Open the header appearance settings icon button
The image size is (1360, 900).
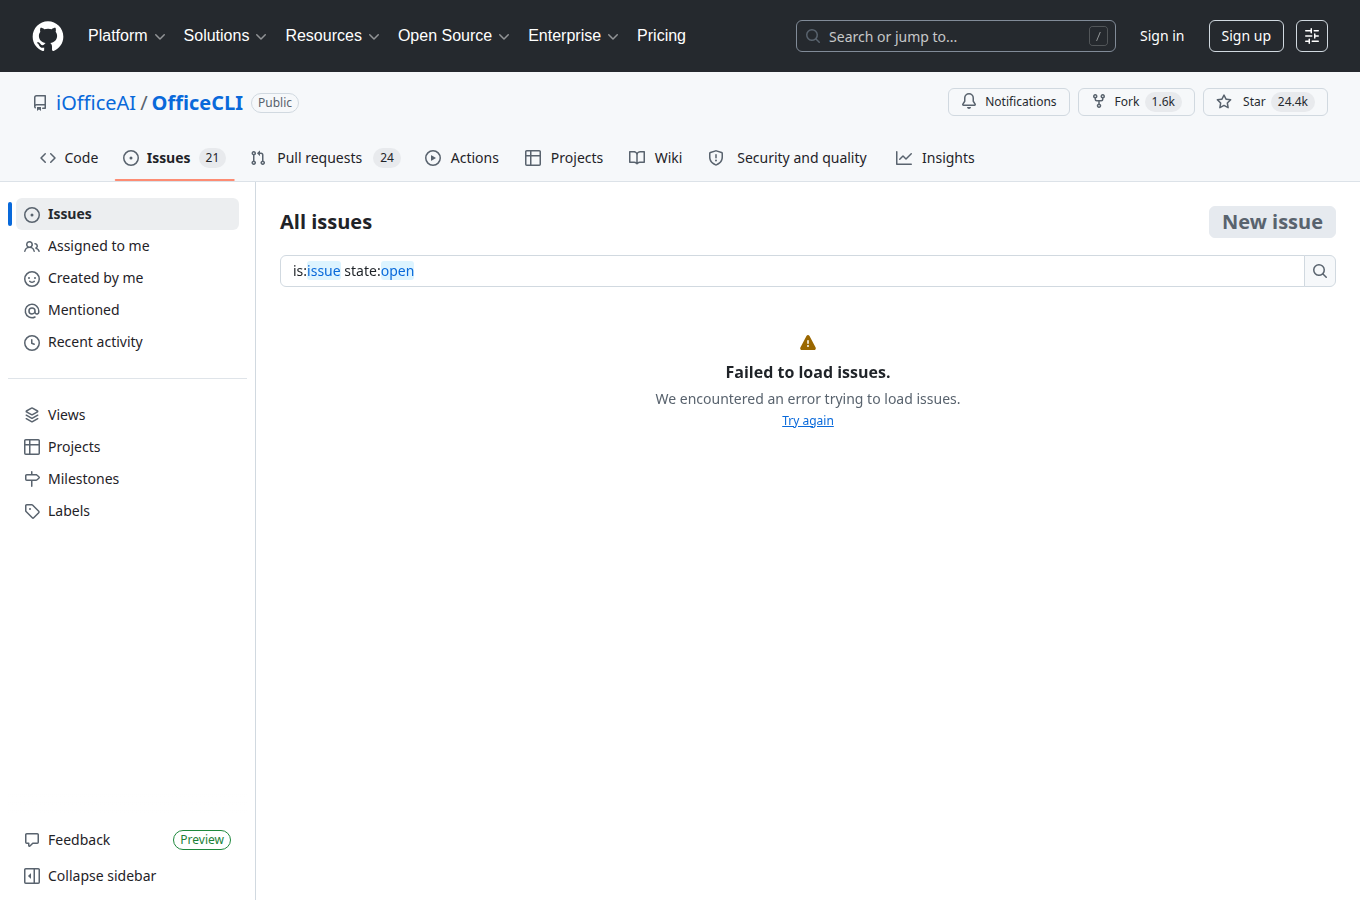tap(1312, 36)
